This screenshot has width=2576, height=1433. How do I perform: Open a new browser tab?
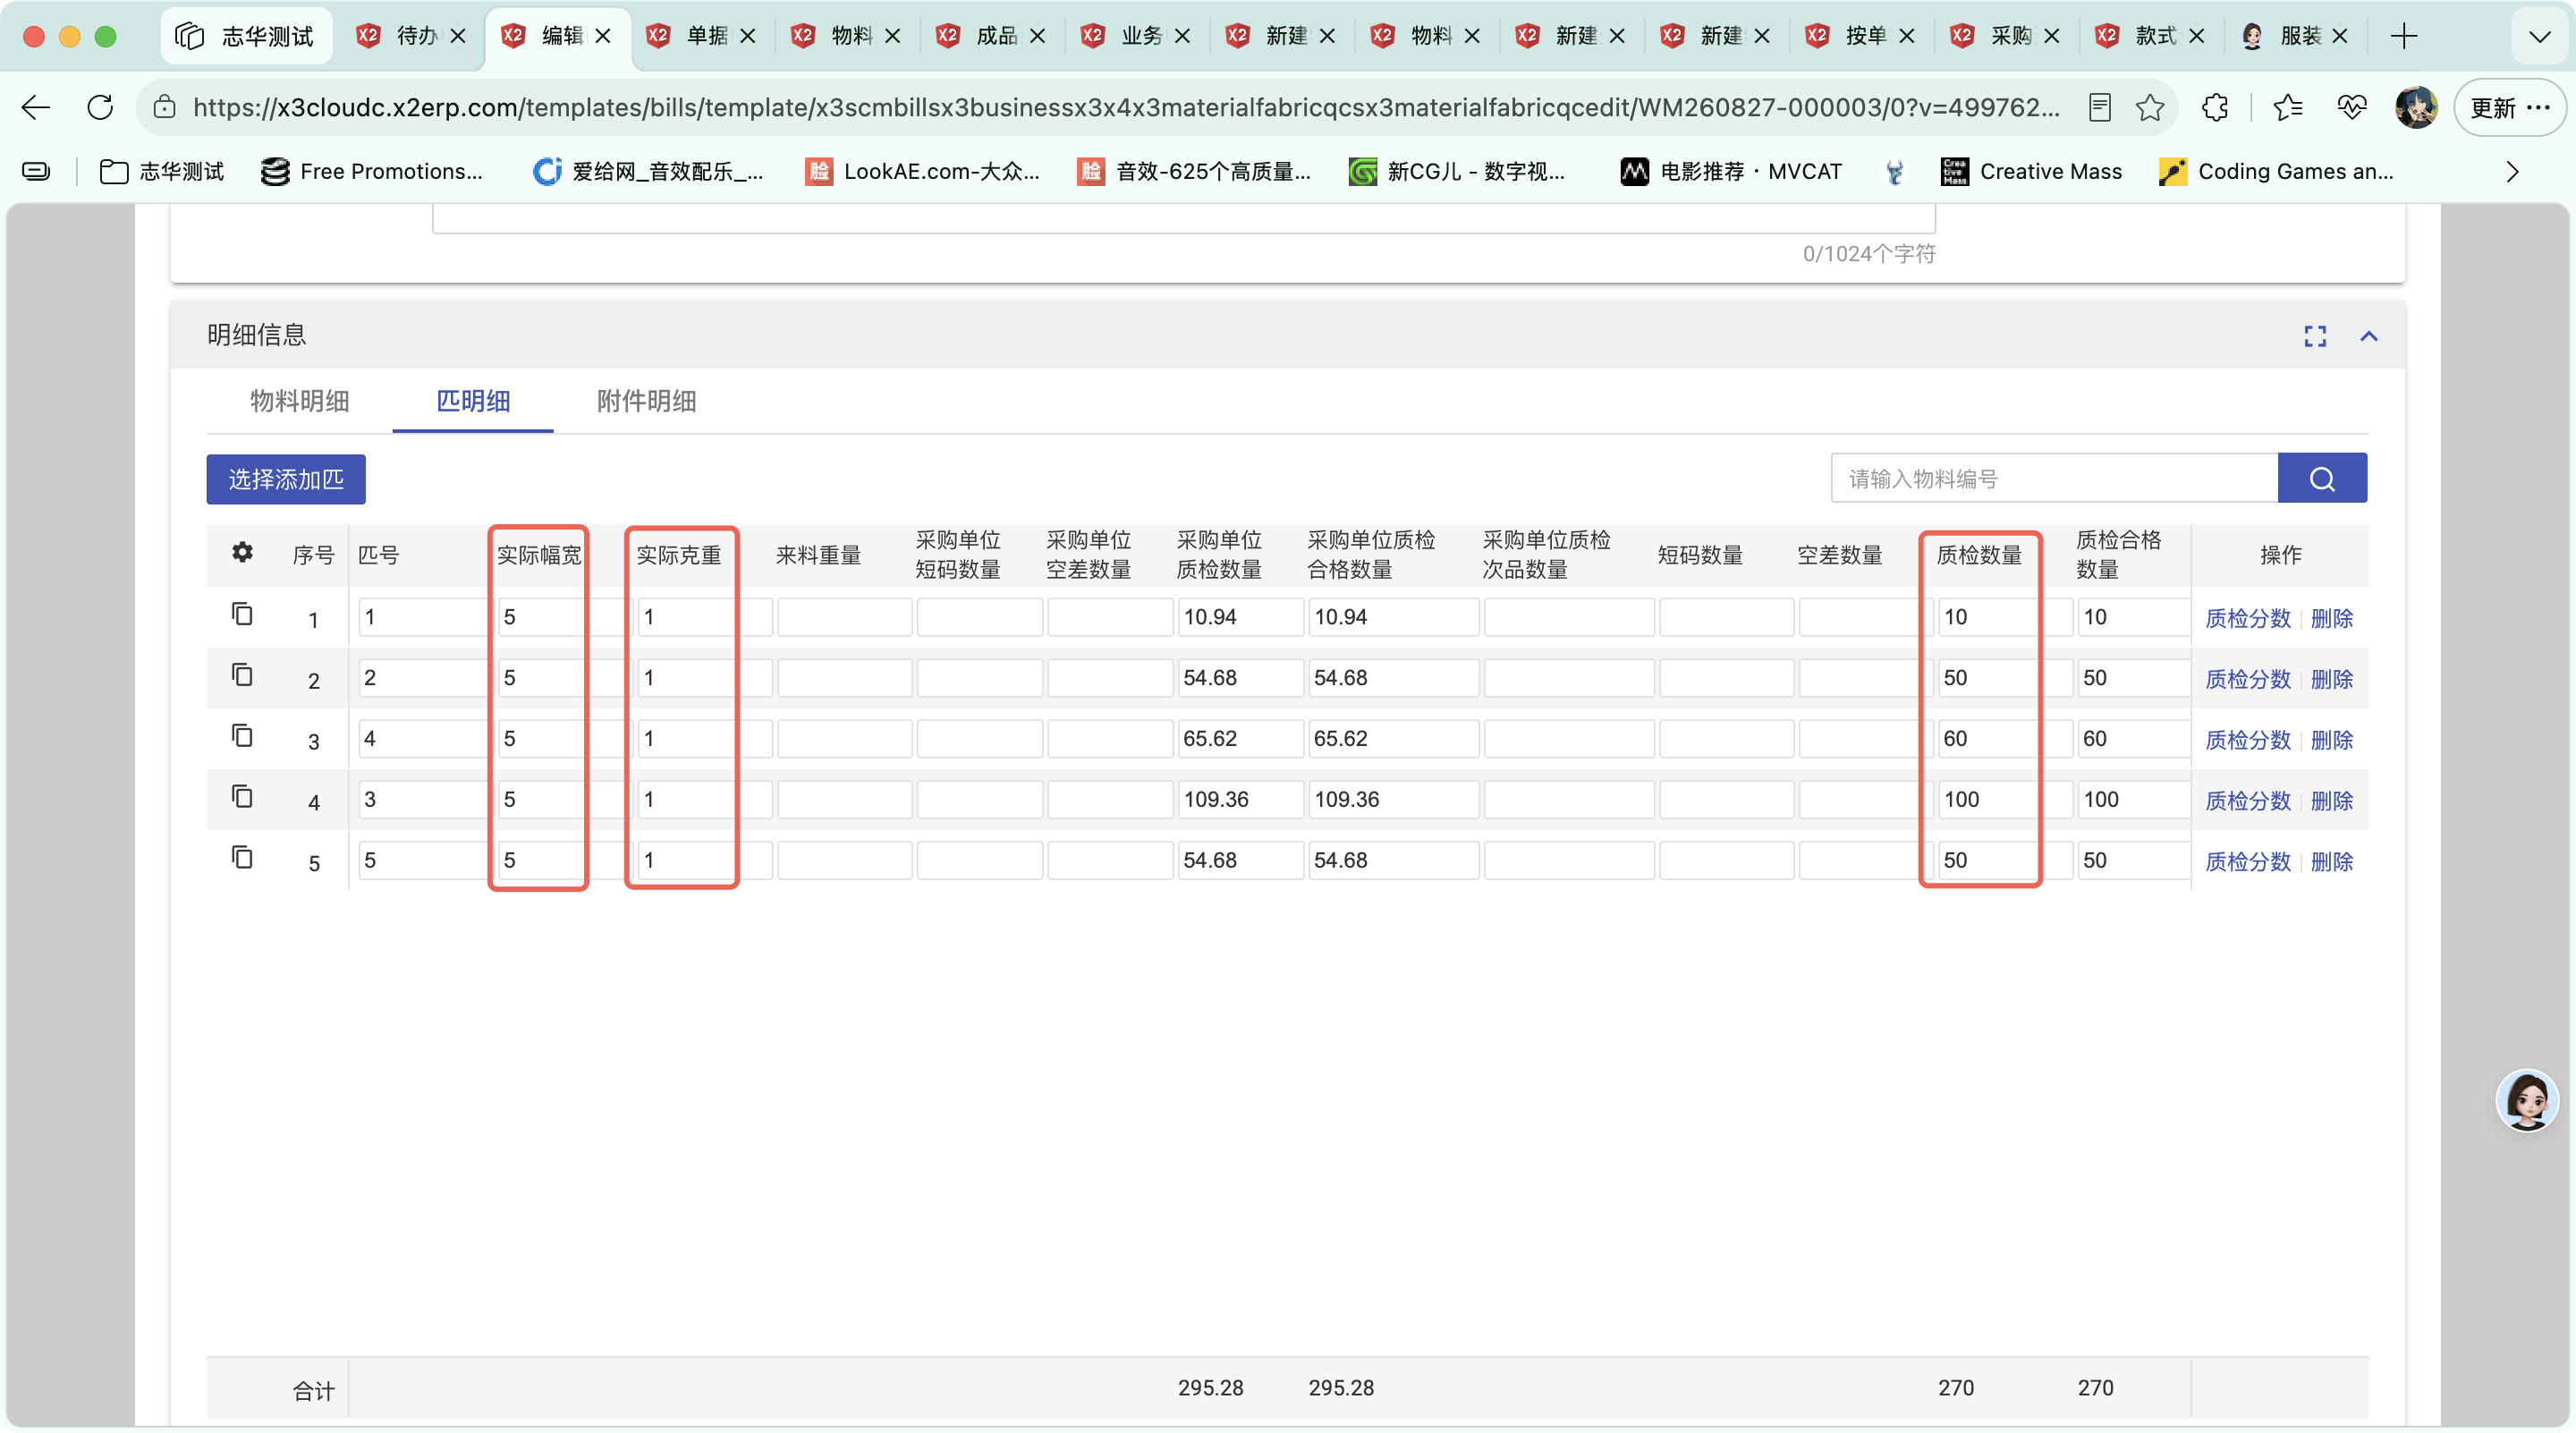click(2404, 36)
